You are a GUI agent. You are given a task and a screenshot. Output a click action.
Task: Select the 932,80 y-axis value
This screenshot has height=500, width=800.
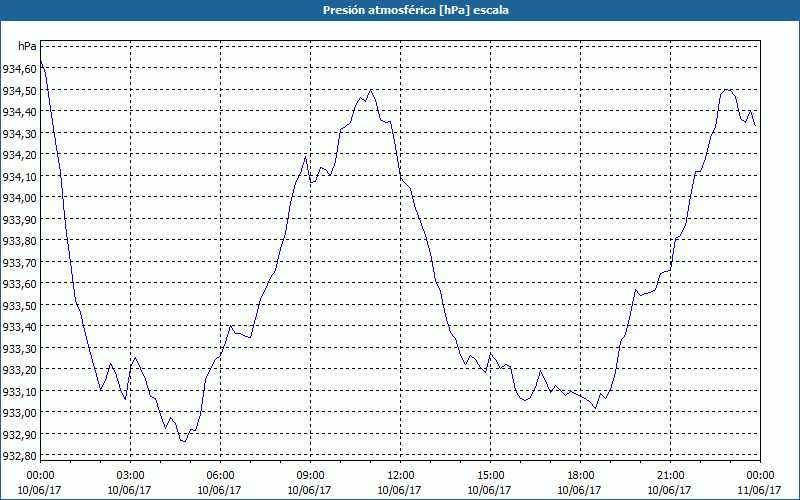(19, 456)
